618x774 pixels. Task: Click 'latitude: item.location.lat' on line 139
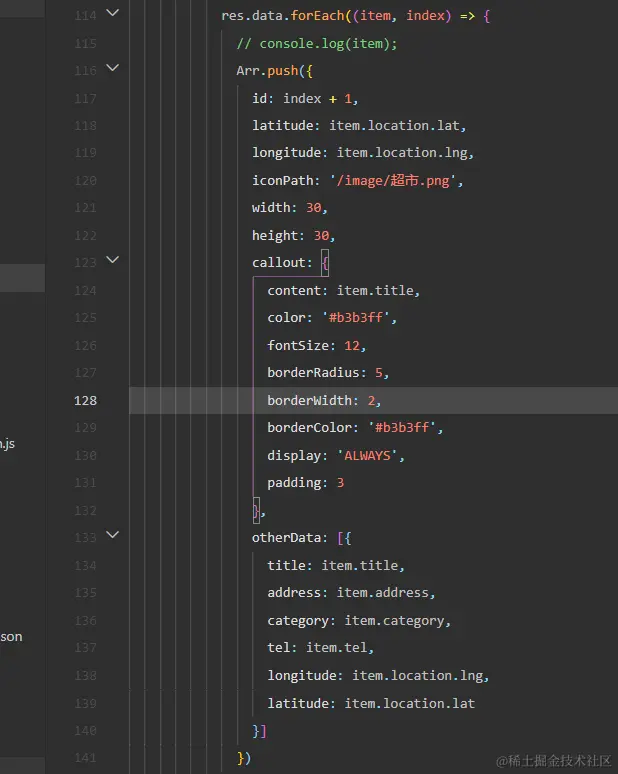(371, 703)
